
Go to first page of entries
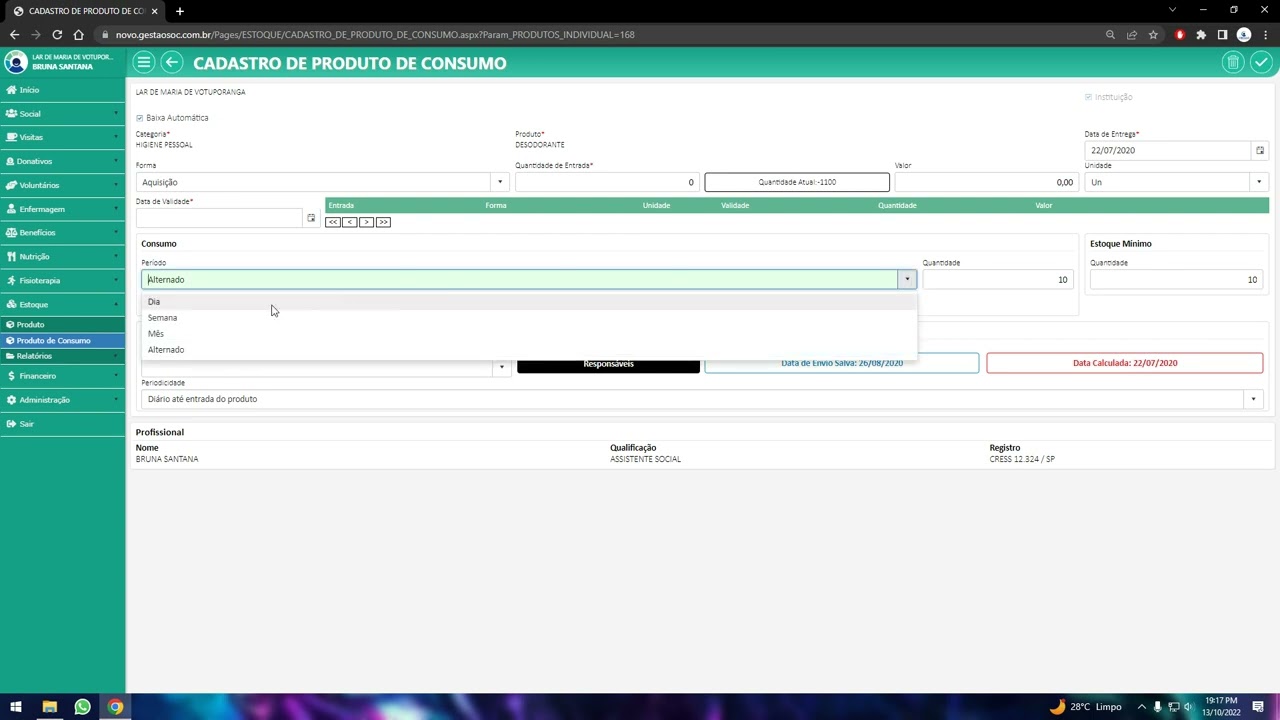(333, 222)
